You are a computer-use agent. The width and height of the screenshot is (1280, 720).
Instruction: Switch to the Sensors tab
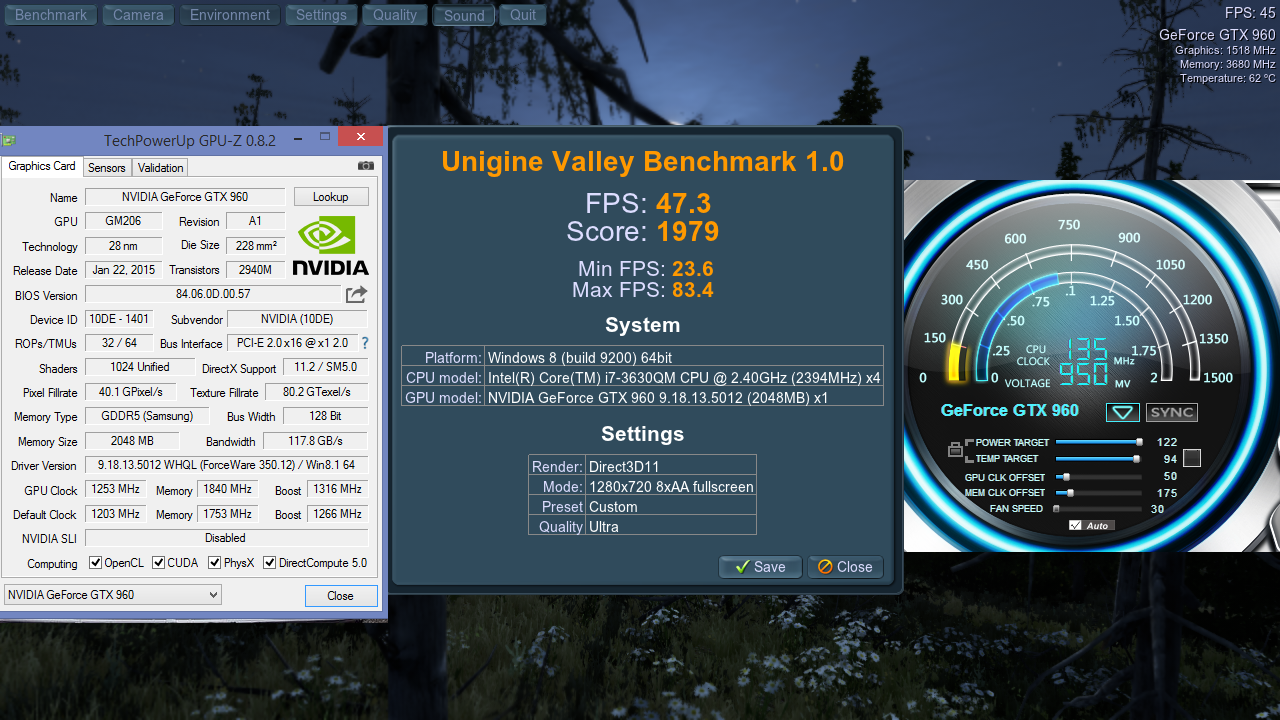click(x=106, y=167)
